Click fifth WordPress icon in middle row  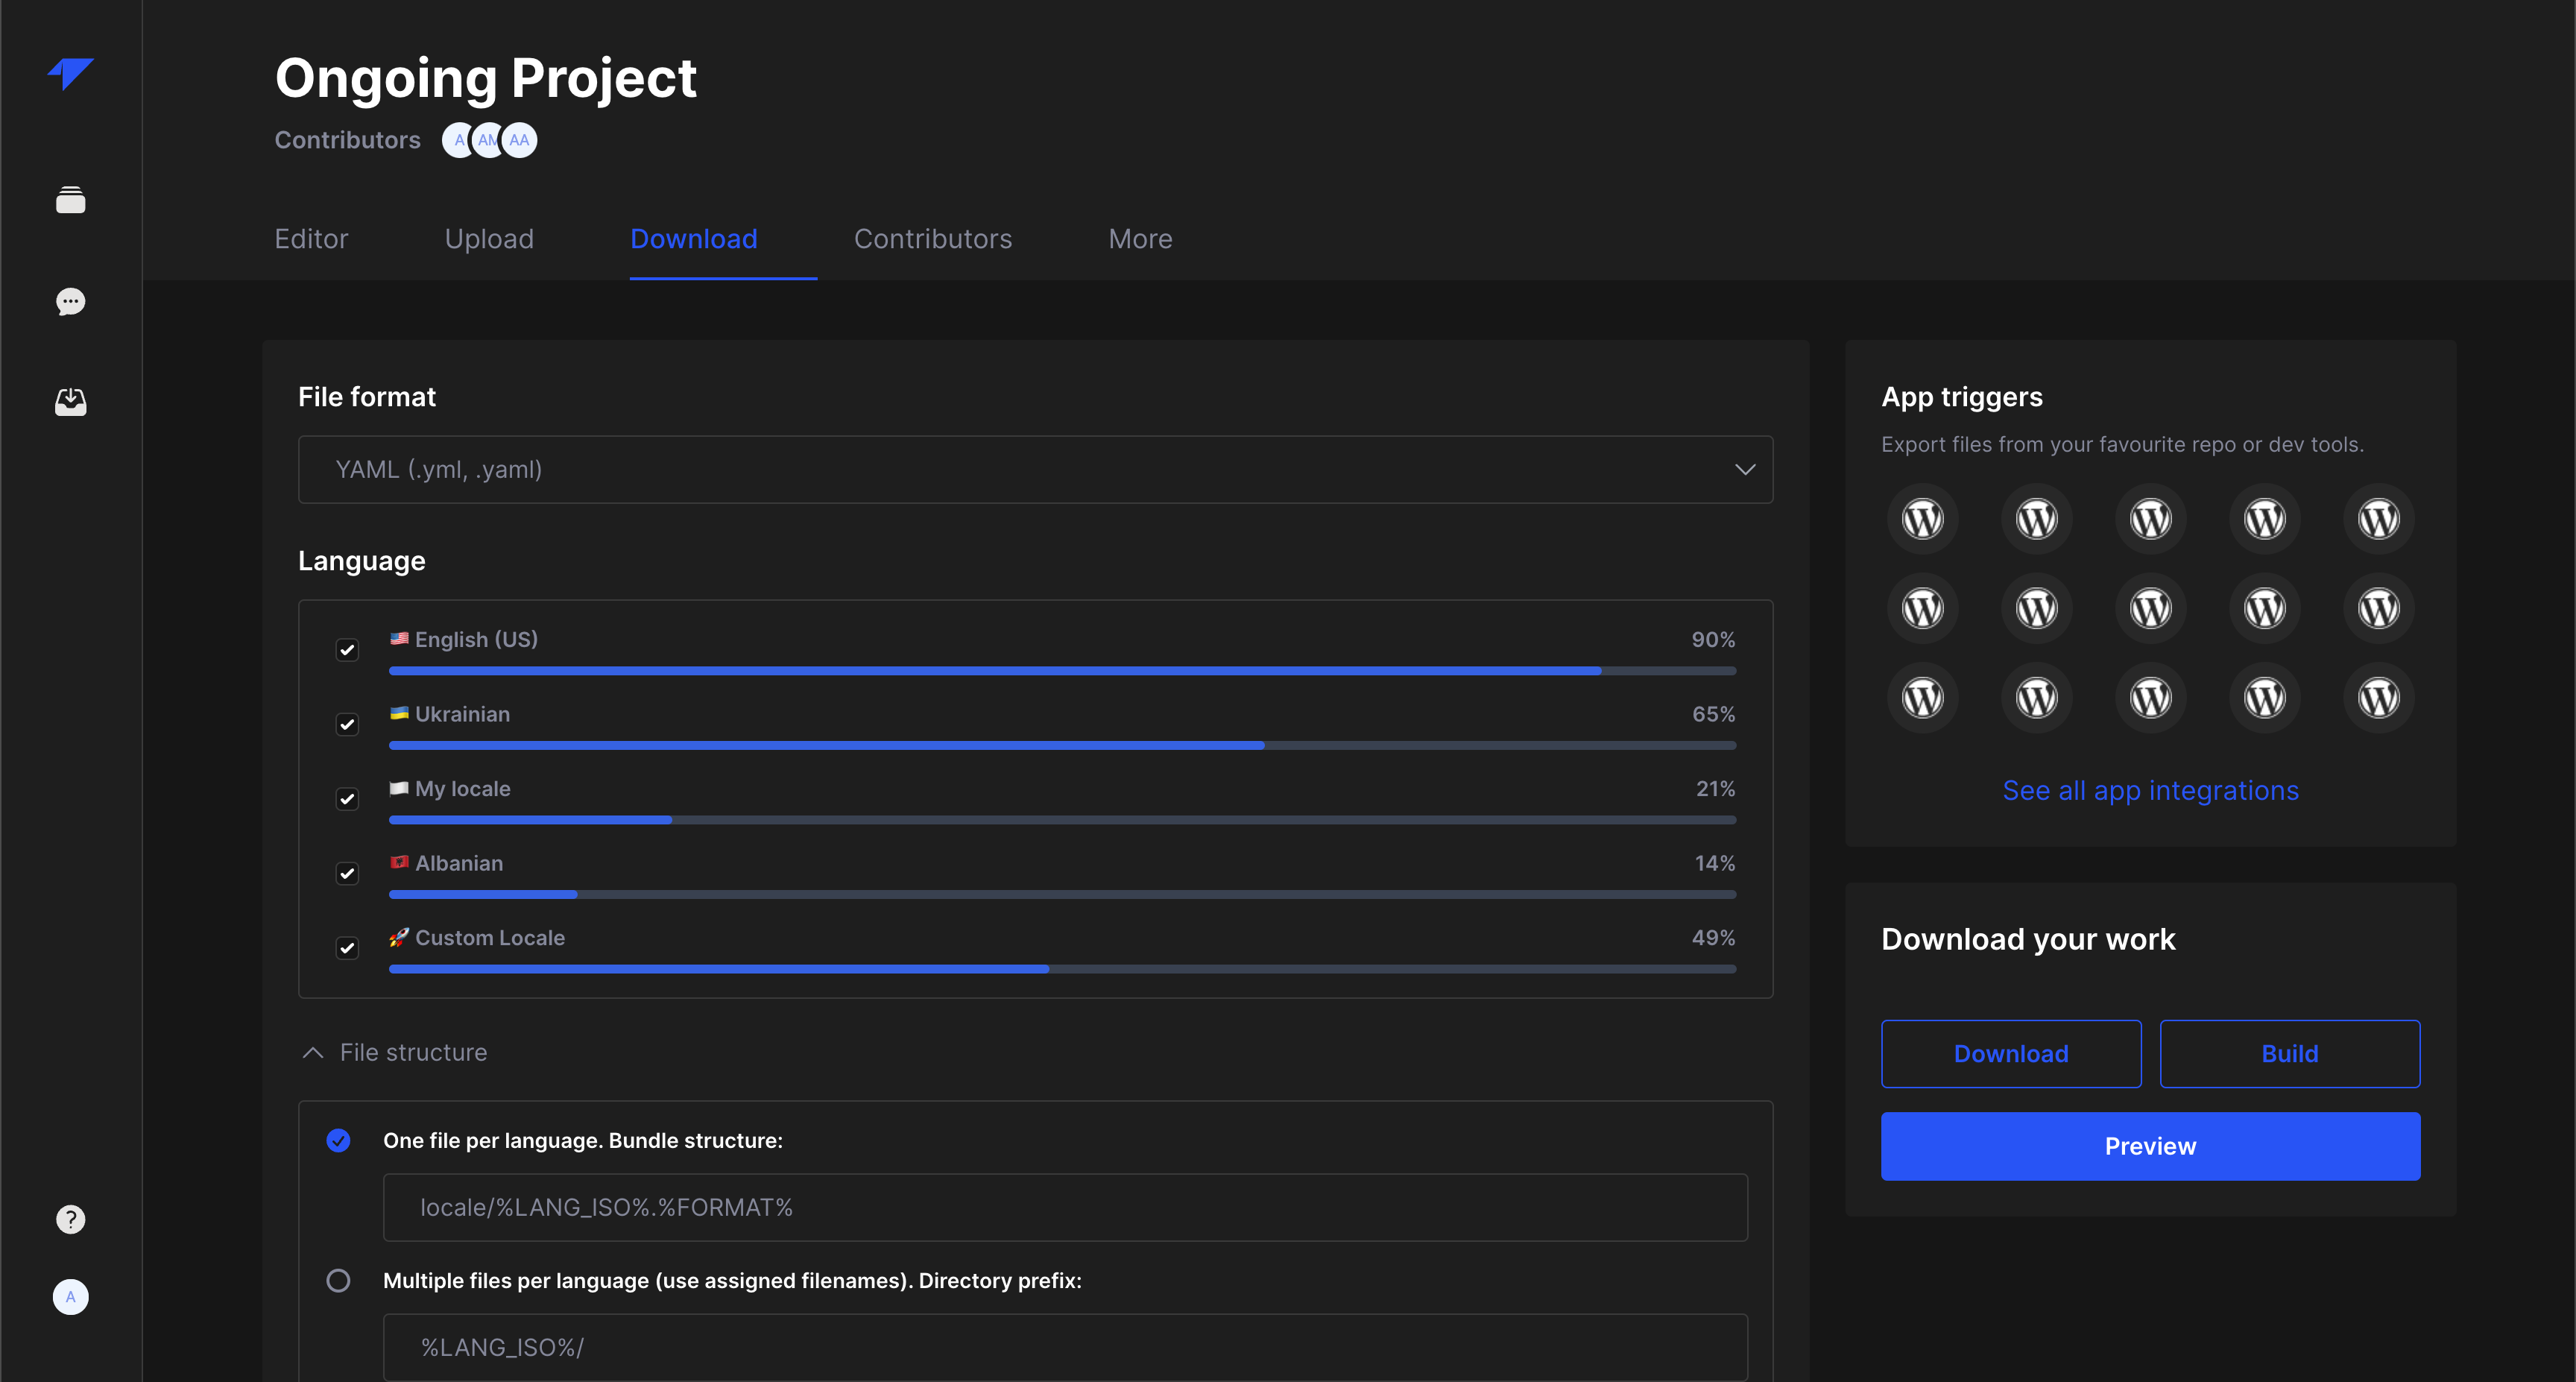tap(2378, 608)
